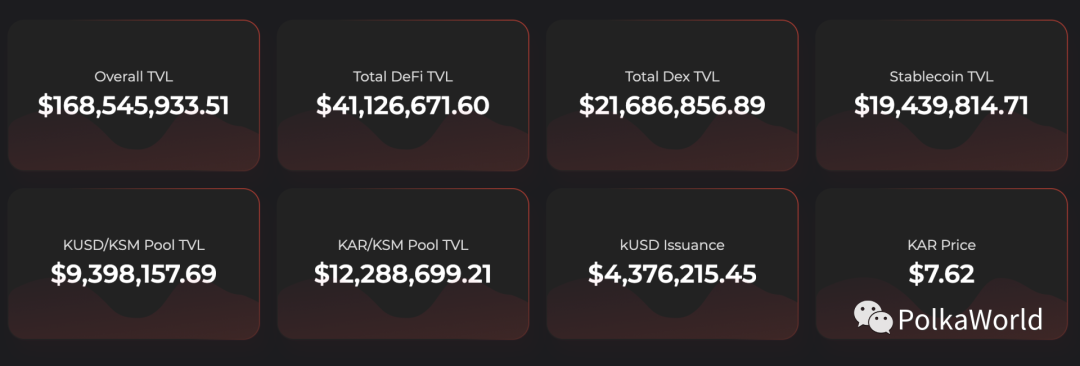
Task: Open the KUSD/KSM Pool TVL card
Action: 134,264
